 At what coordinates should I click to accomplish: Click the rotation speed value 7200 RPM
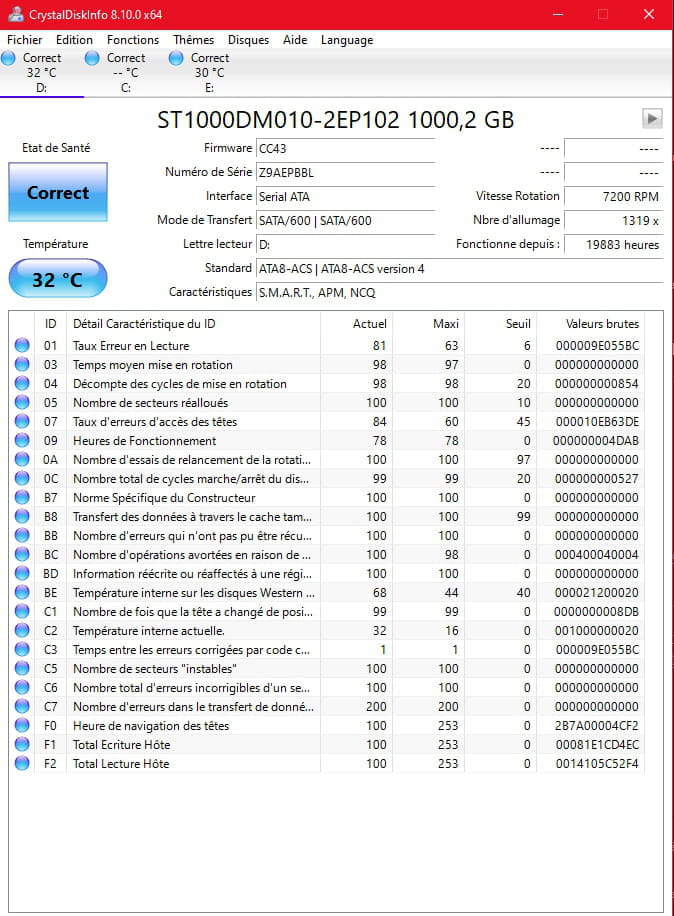click(x=613, y=196)
